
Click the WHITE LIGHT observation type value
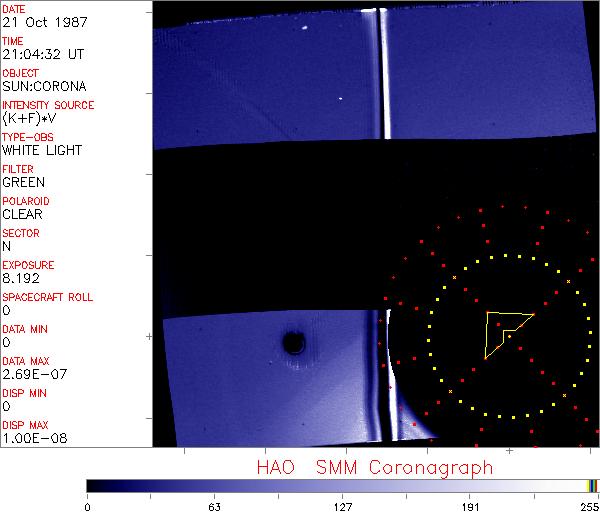[x=42, y=151]
